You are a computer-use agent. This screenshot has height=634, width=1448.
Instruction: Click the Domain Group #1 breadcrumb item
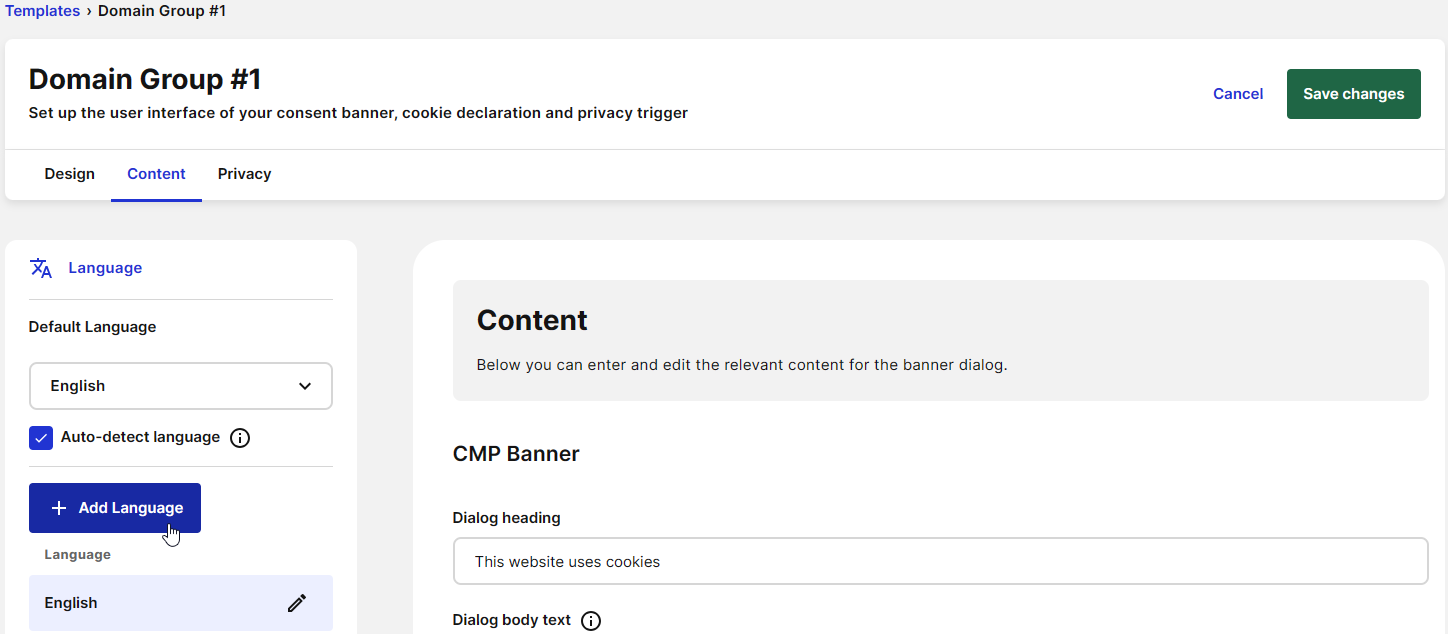coord(162,11)
